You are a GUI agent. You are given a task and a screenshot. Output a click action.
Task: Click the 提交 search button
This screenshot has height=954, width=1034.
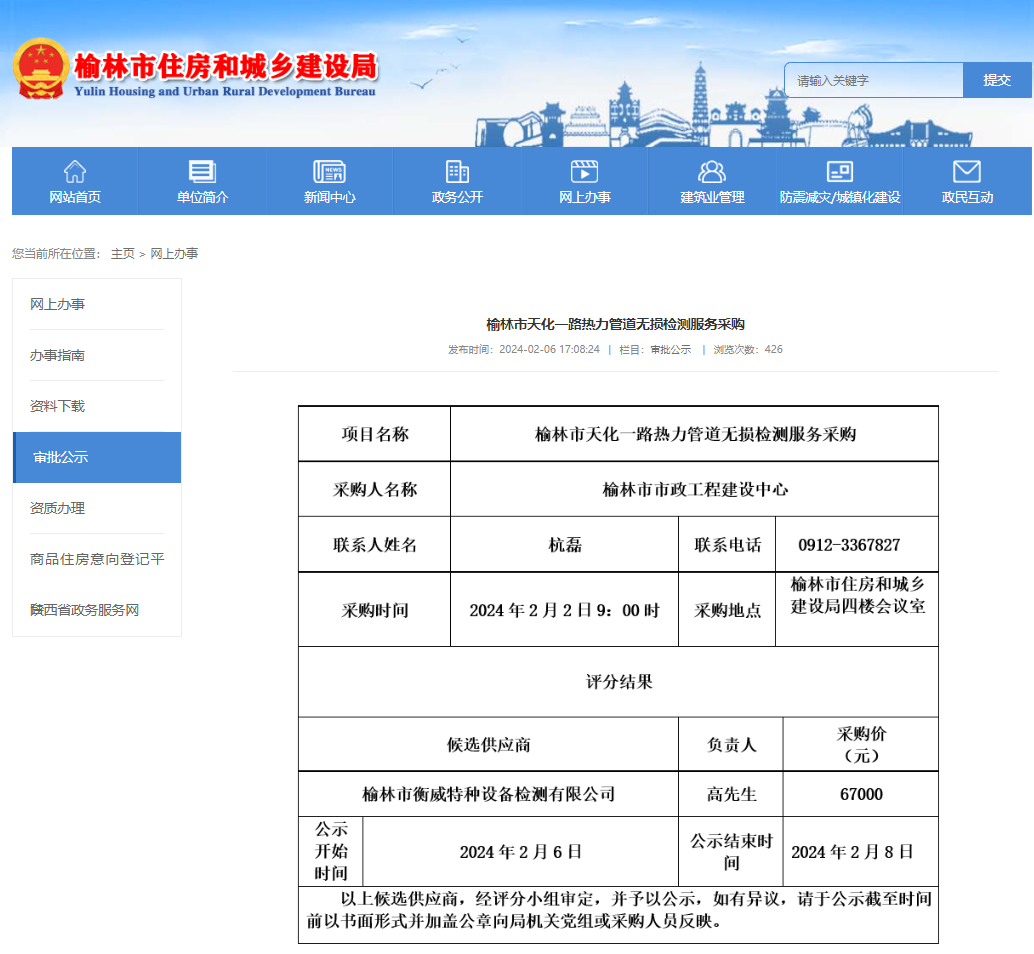coord(997,80)
